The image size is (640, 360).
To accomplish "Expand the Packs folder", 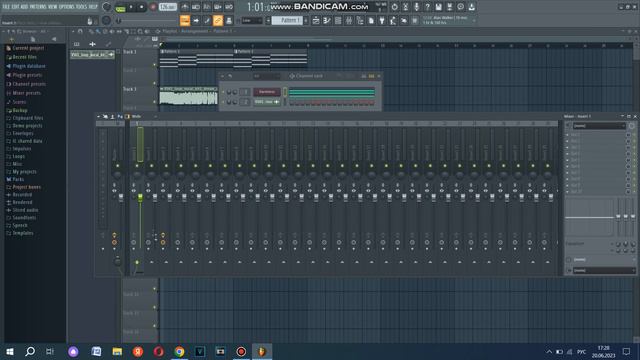I will tap(18, 179).
